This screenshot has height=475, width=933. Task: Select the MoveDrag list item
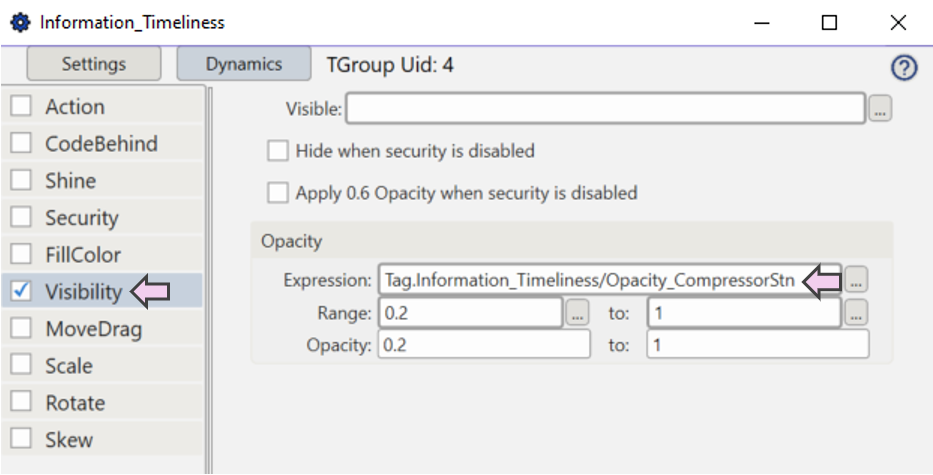93,329
